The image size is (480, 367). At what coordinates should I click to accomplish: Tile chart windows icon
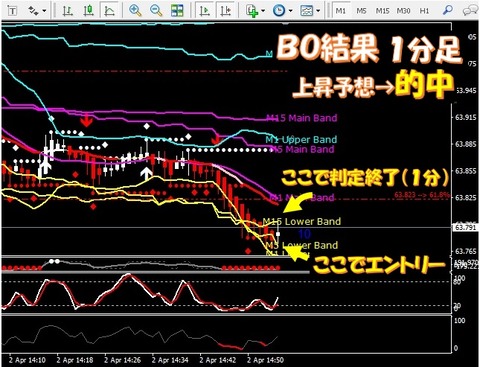point(177,11)
